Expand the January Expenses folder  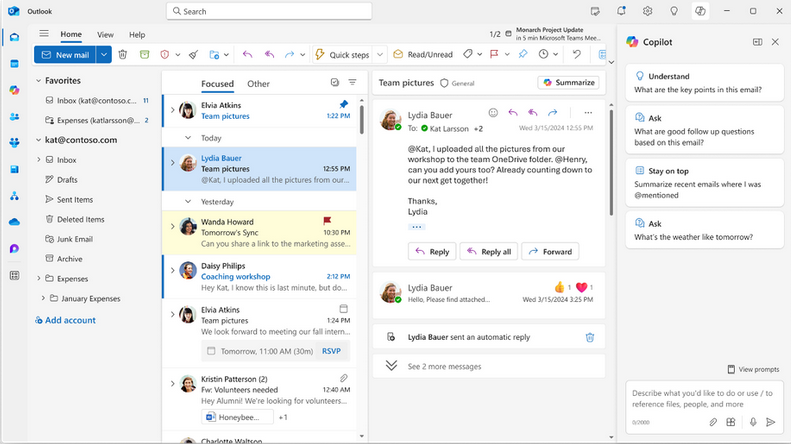[43, 298]
